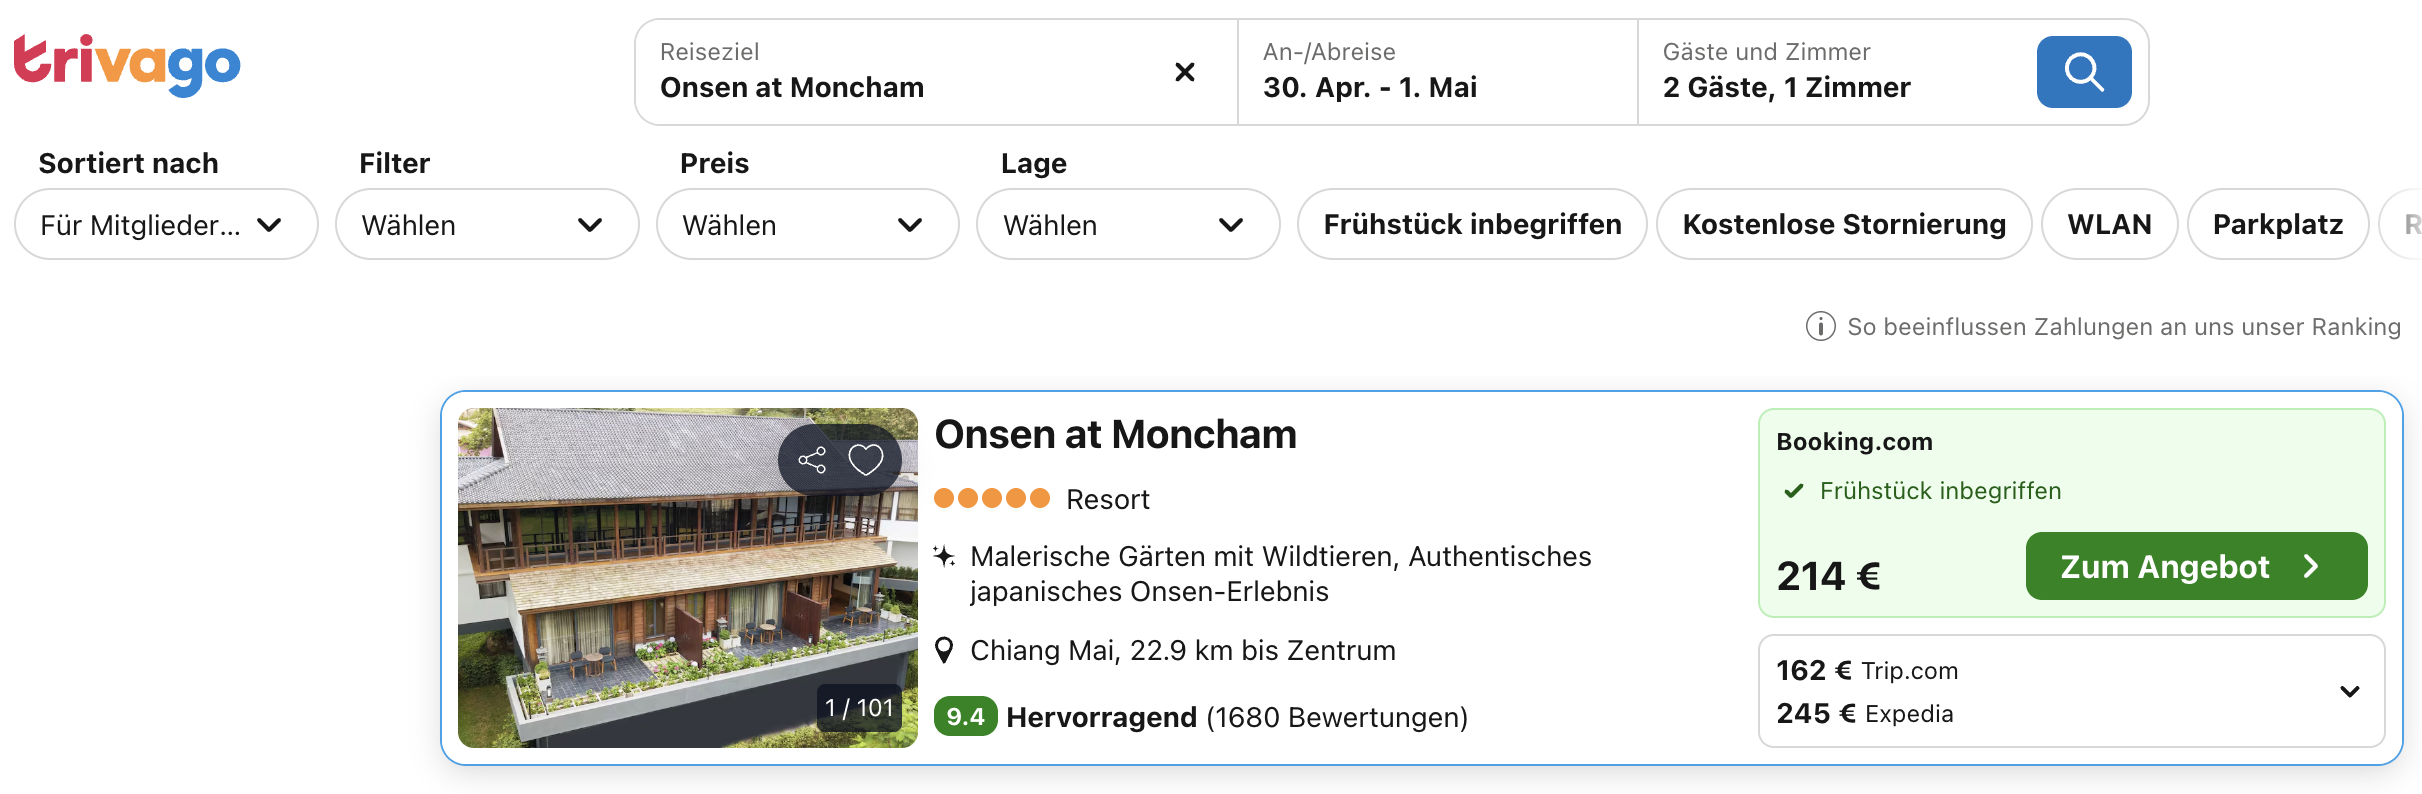Open the ranking payments info link
This screenshot has height=794, width=2422.
[x=2123, y=327]
